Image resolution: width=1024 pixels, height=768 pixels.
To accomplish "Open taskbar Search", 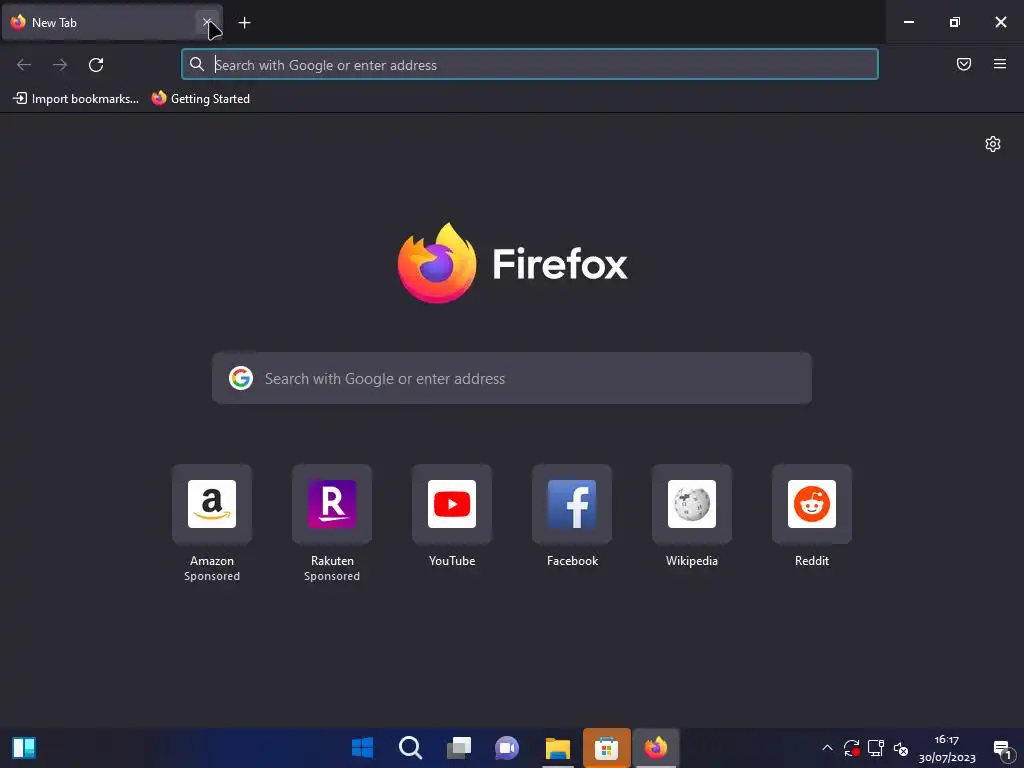I will pyautogui.click(x=411, y=748).
